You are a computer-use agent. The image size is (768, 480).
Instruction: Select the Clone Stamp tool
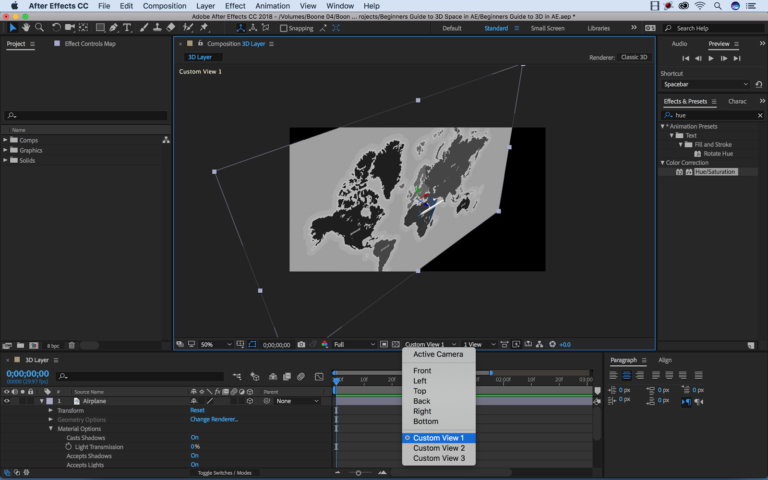pos(157,28)
